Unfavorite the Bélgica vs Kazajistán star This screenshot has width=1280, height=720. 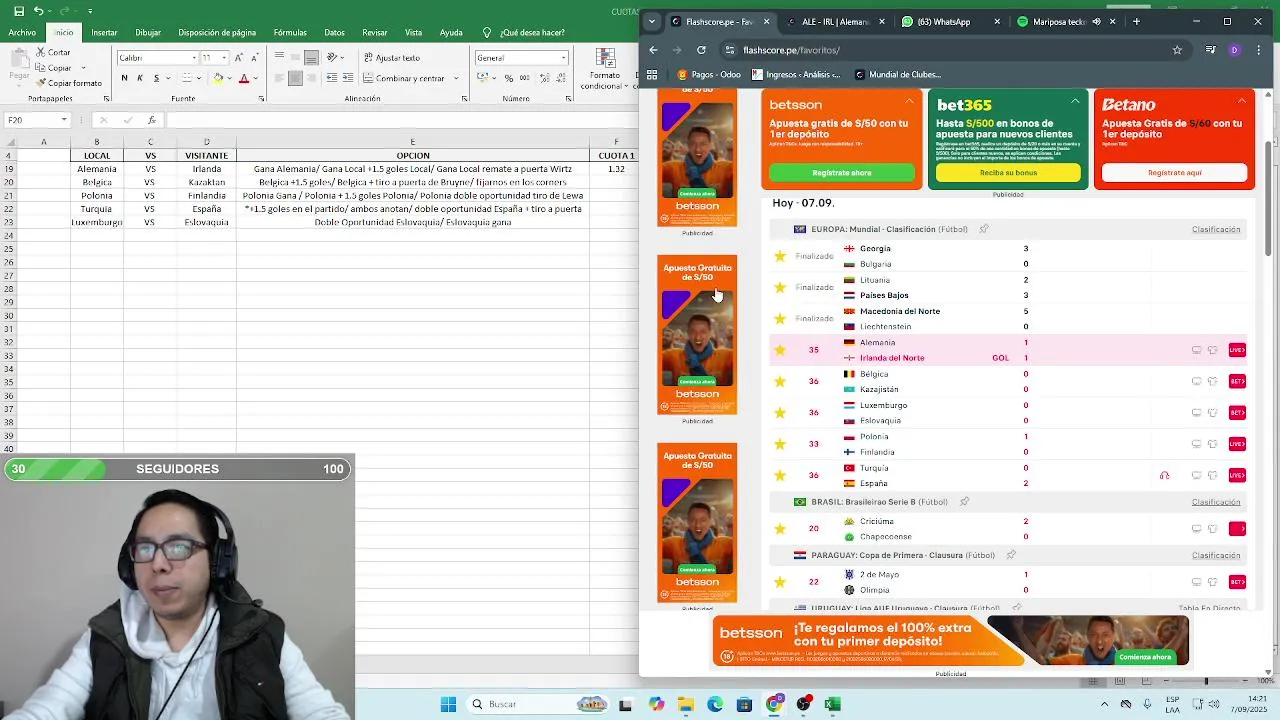pyautogui.click(x=780, y=381)
